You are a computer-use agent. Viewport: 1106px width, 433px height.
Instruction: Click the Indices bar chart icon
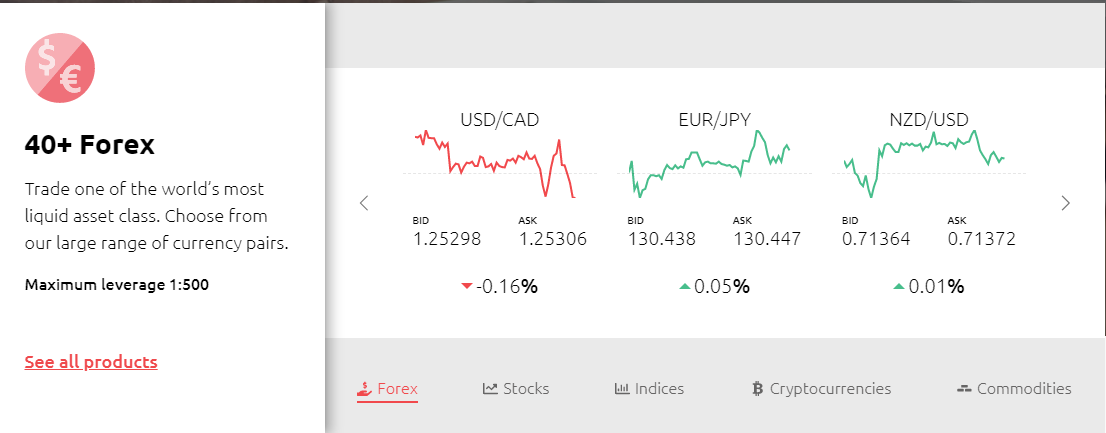622,388
